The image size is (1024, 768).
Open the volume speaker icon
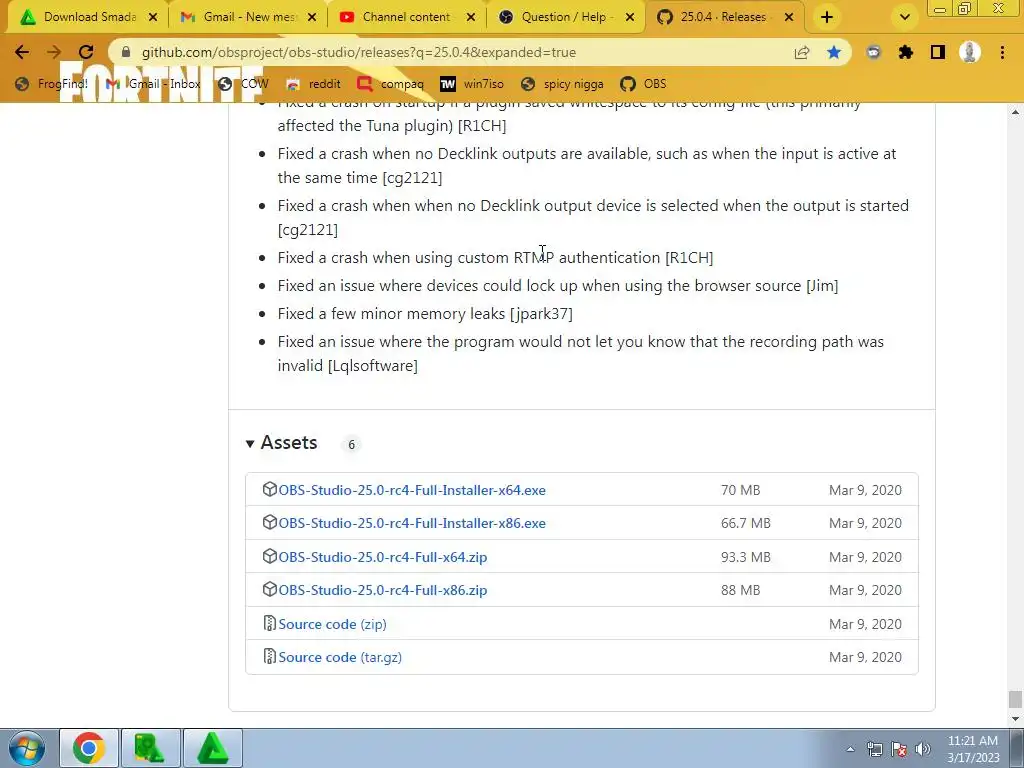923,749
